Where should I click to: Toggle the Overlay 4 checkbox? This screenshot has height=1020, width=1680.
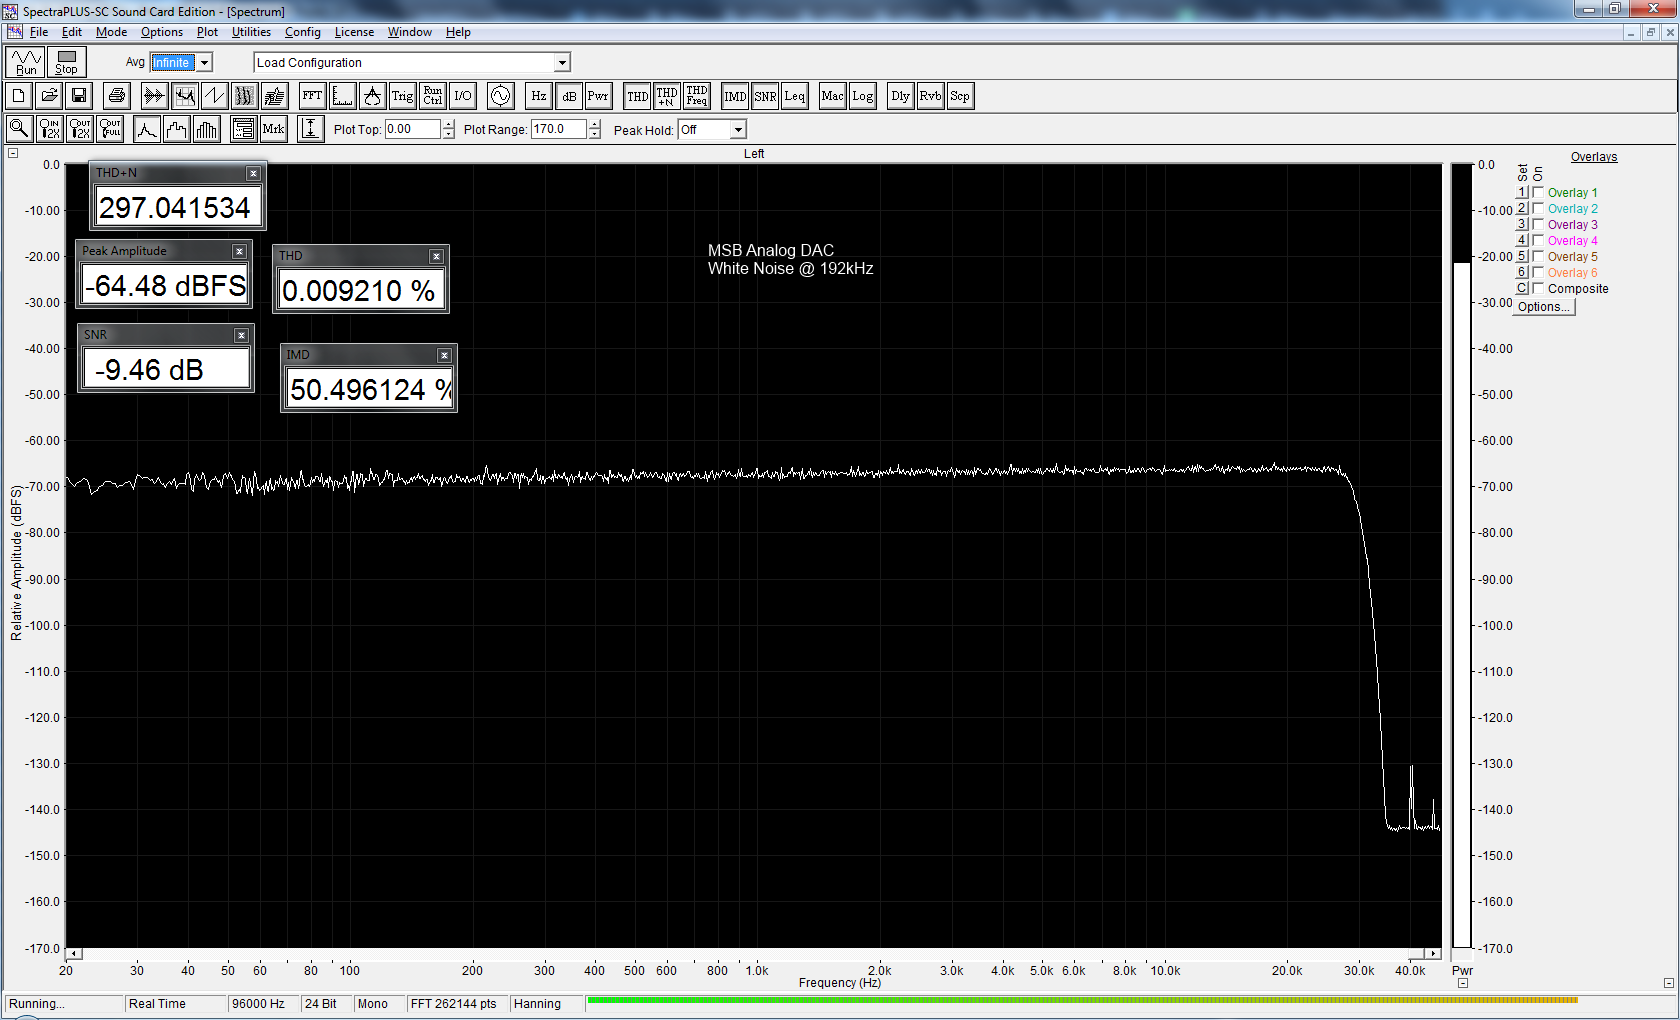pyautogui.click(x=1538, y=240)
